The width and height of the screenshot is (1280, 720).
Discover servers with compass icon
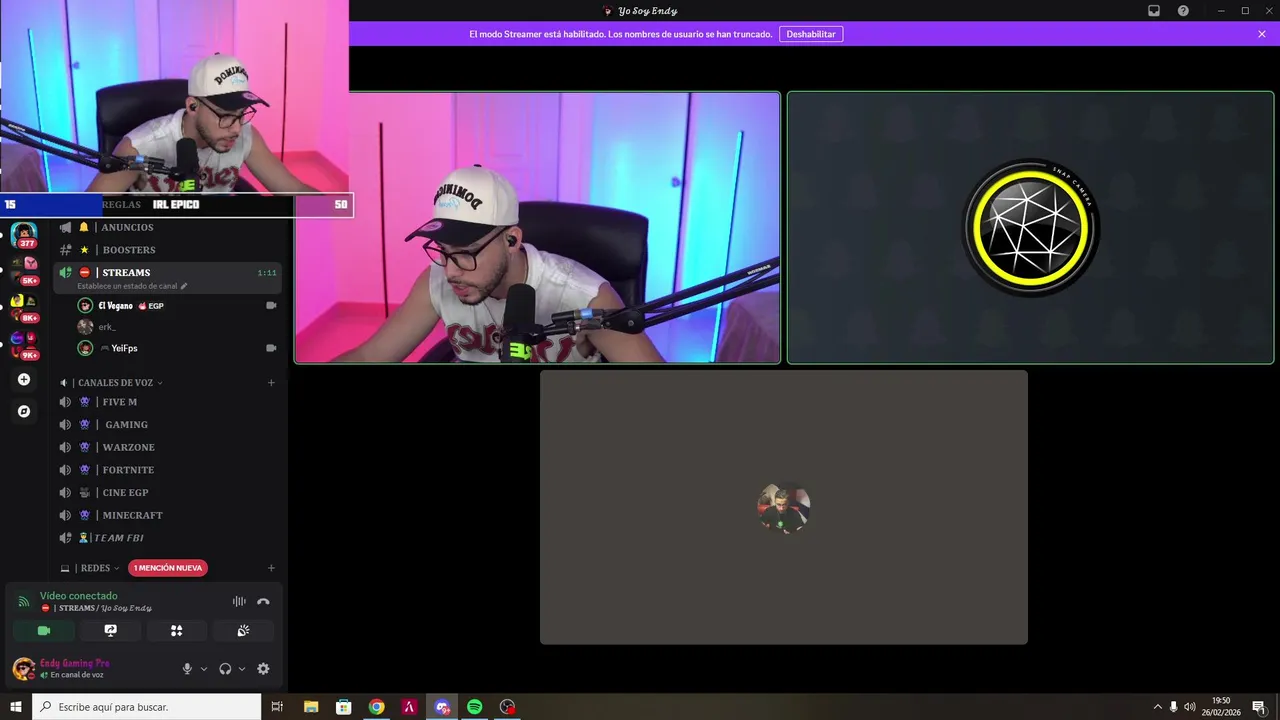click(x=24, y=411)
